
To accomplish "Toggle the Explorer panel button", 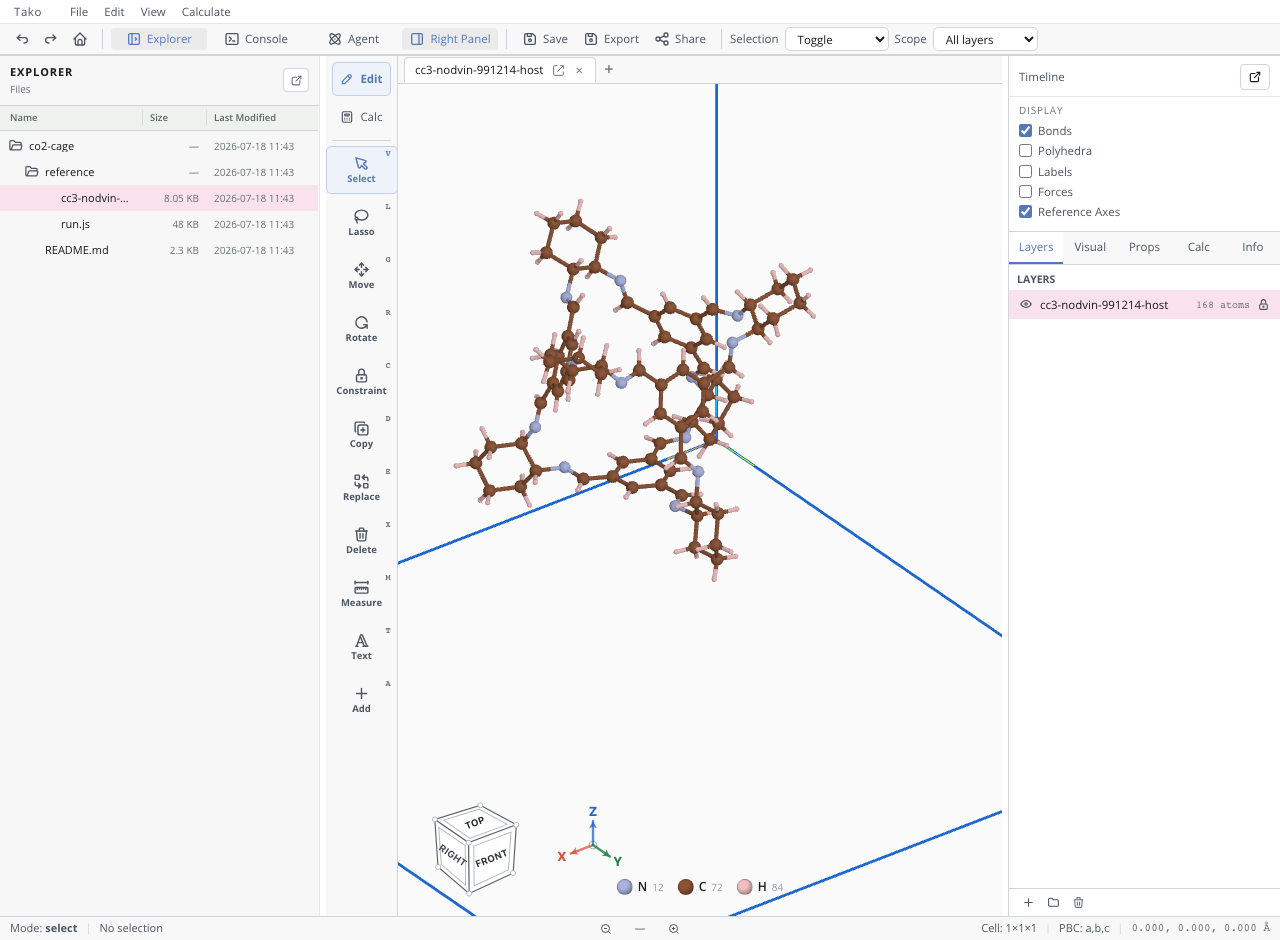I will (159, 39).
